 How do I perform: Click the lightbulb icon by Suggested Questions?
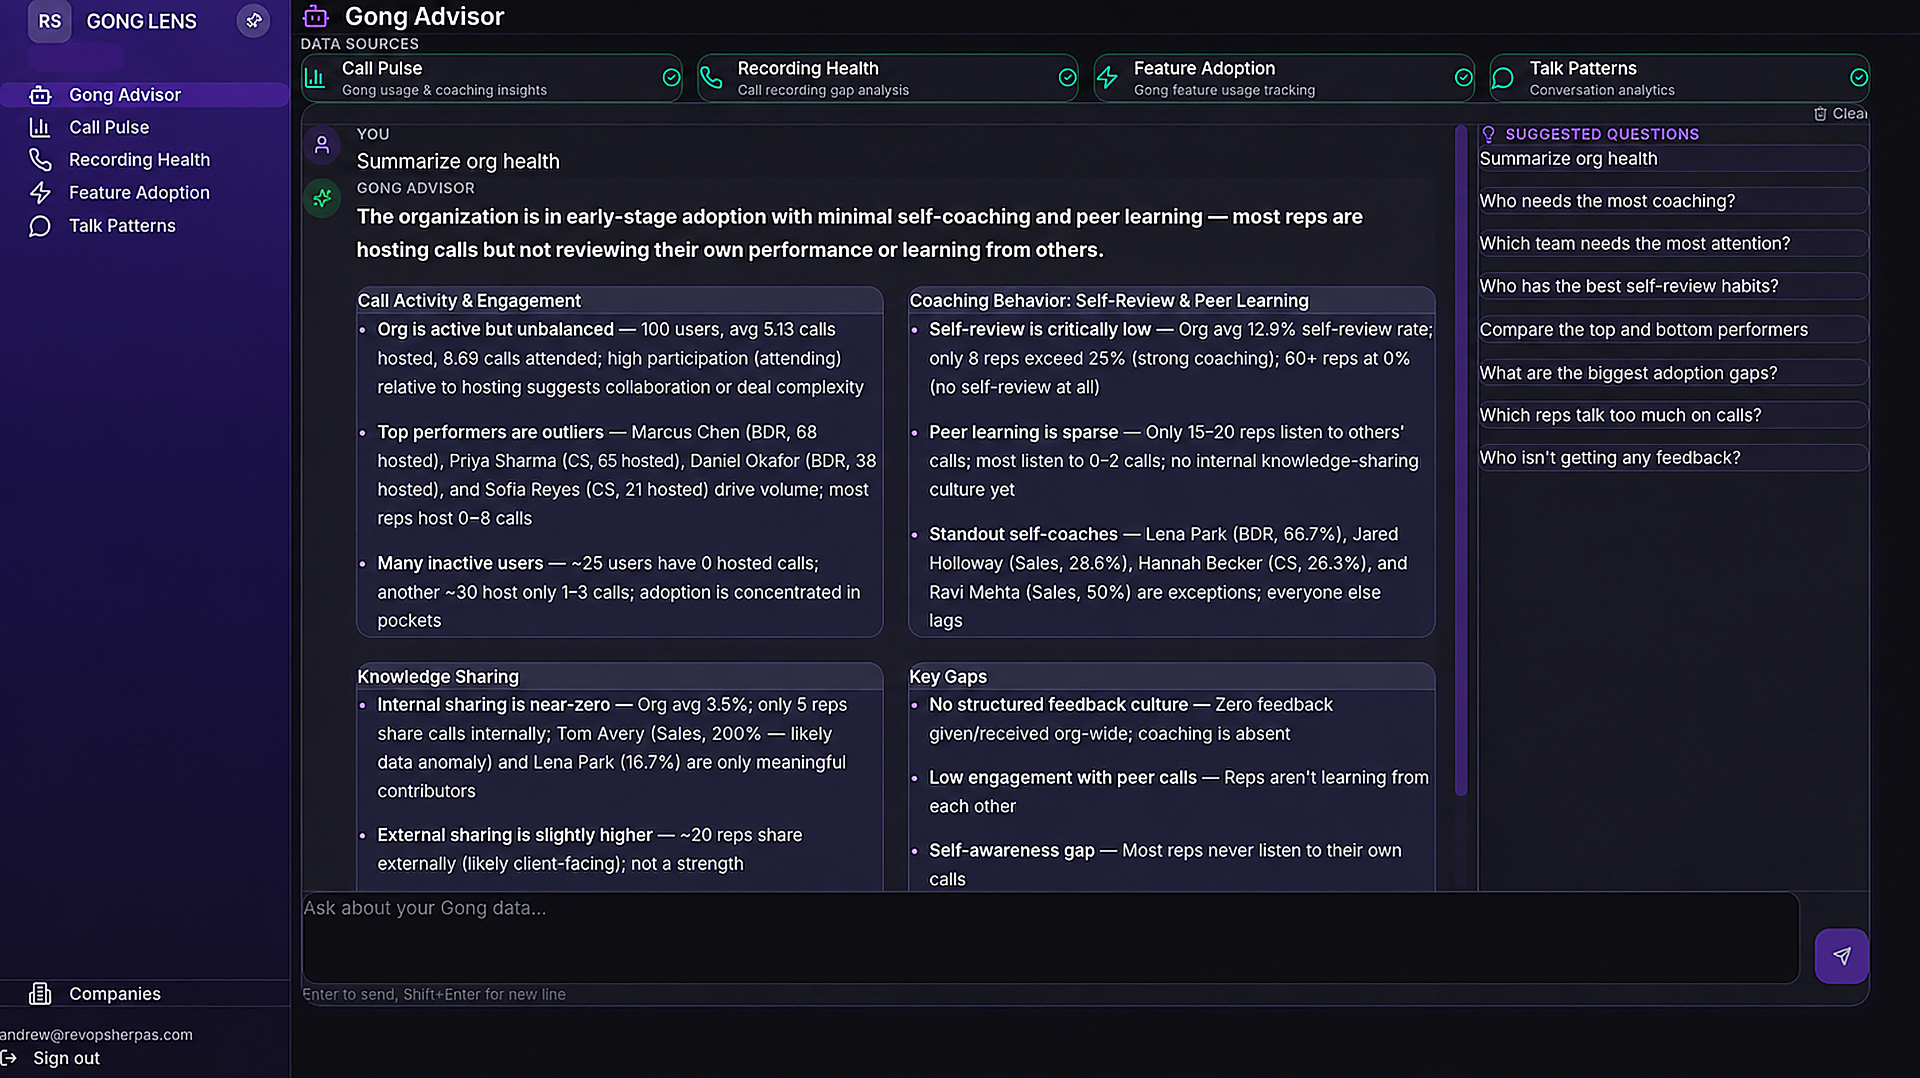(1488, 134)
